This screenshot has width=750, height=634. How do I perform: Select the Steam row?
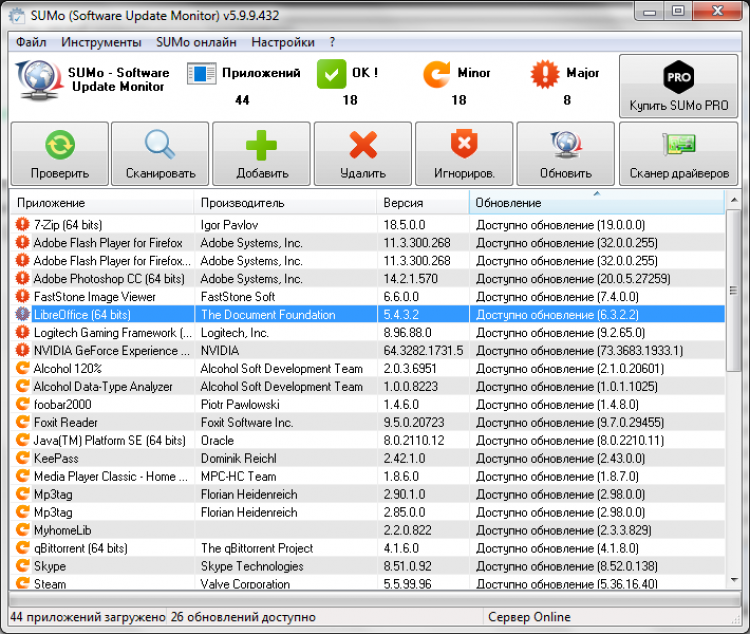[x=367, y=583]
